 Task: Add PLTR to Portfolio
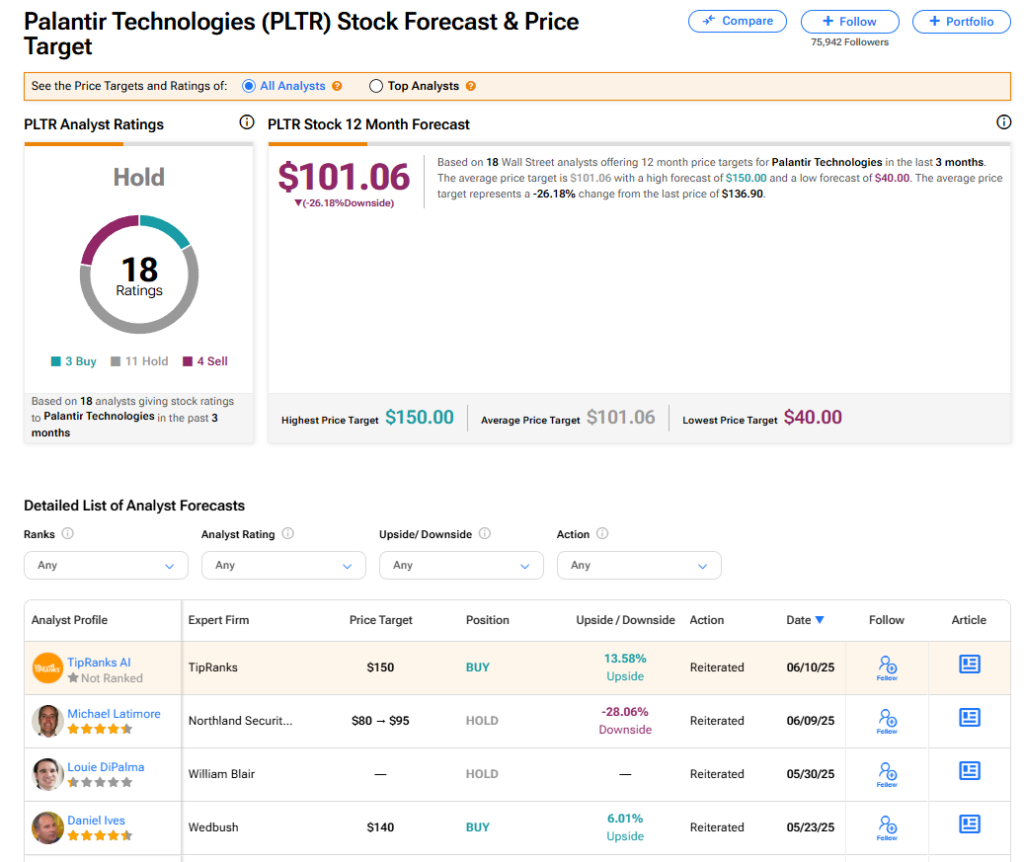[x=961, y=22]
